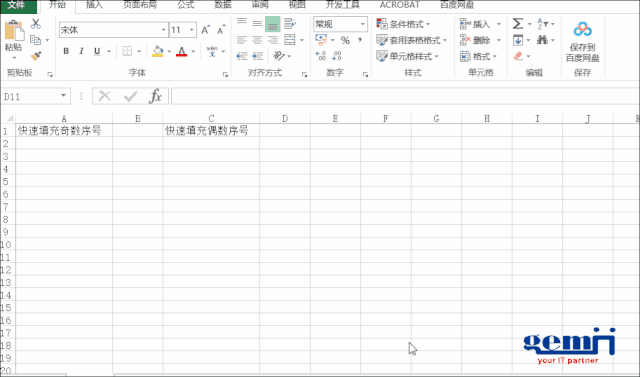Switch to 百度网盘 tab
Image resolution: width=640 pixels, height=377 pixels.
click(457, 5)
